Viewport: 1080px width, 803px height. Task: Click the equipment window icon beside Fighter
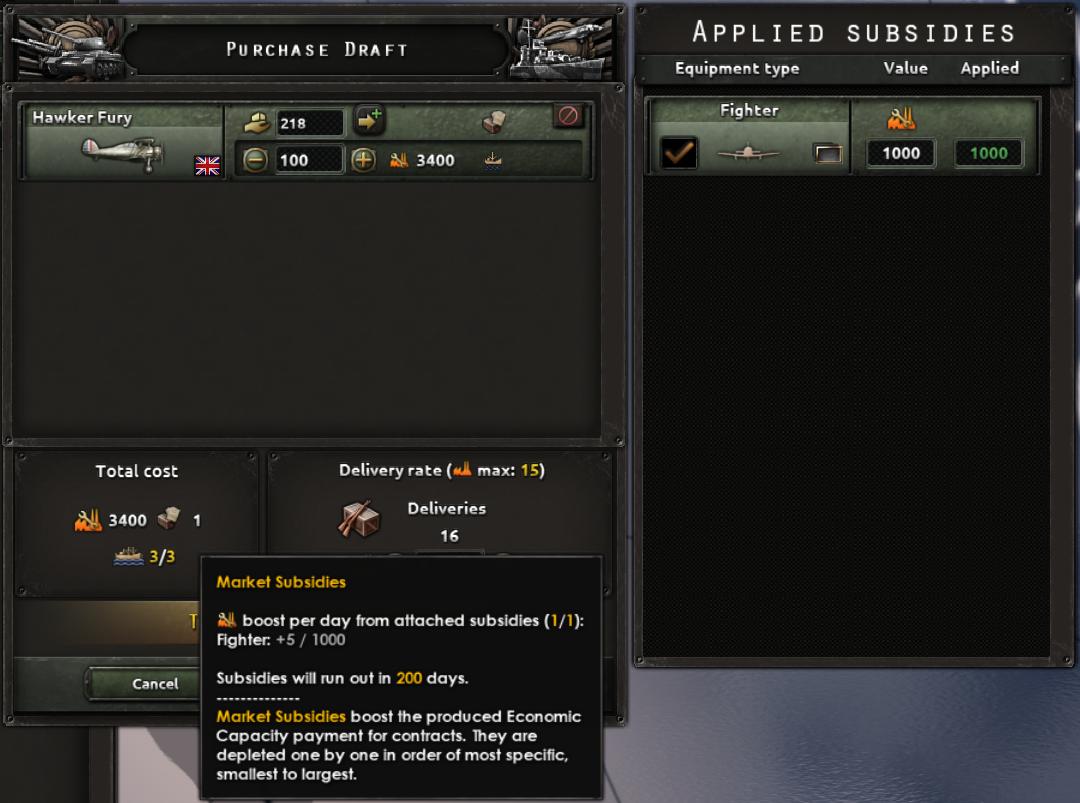(x=827, y=153)
